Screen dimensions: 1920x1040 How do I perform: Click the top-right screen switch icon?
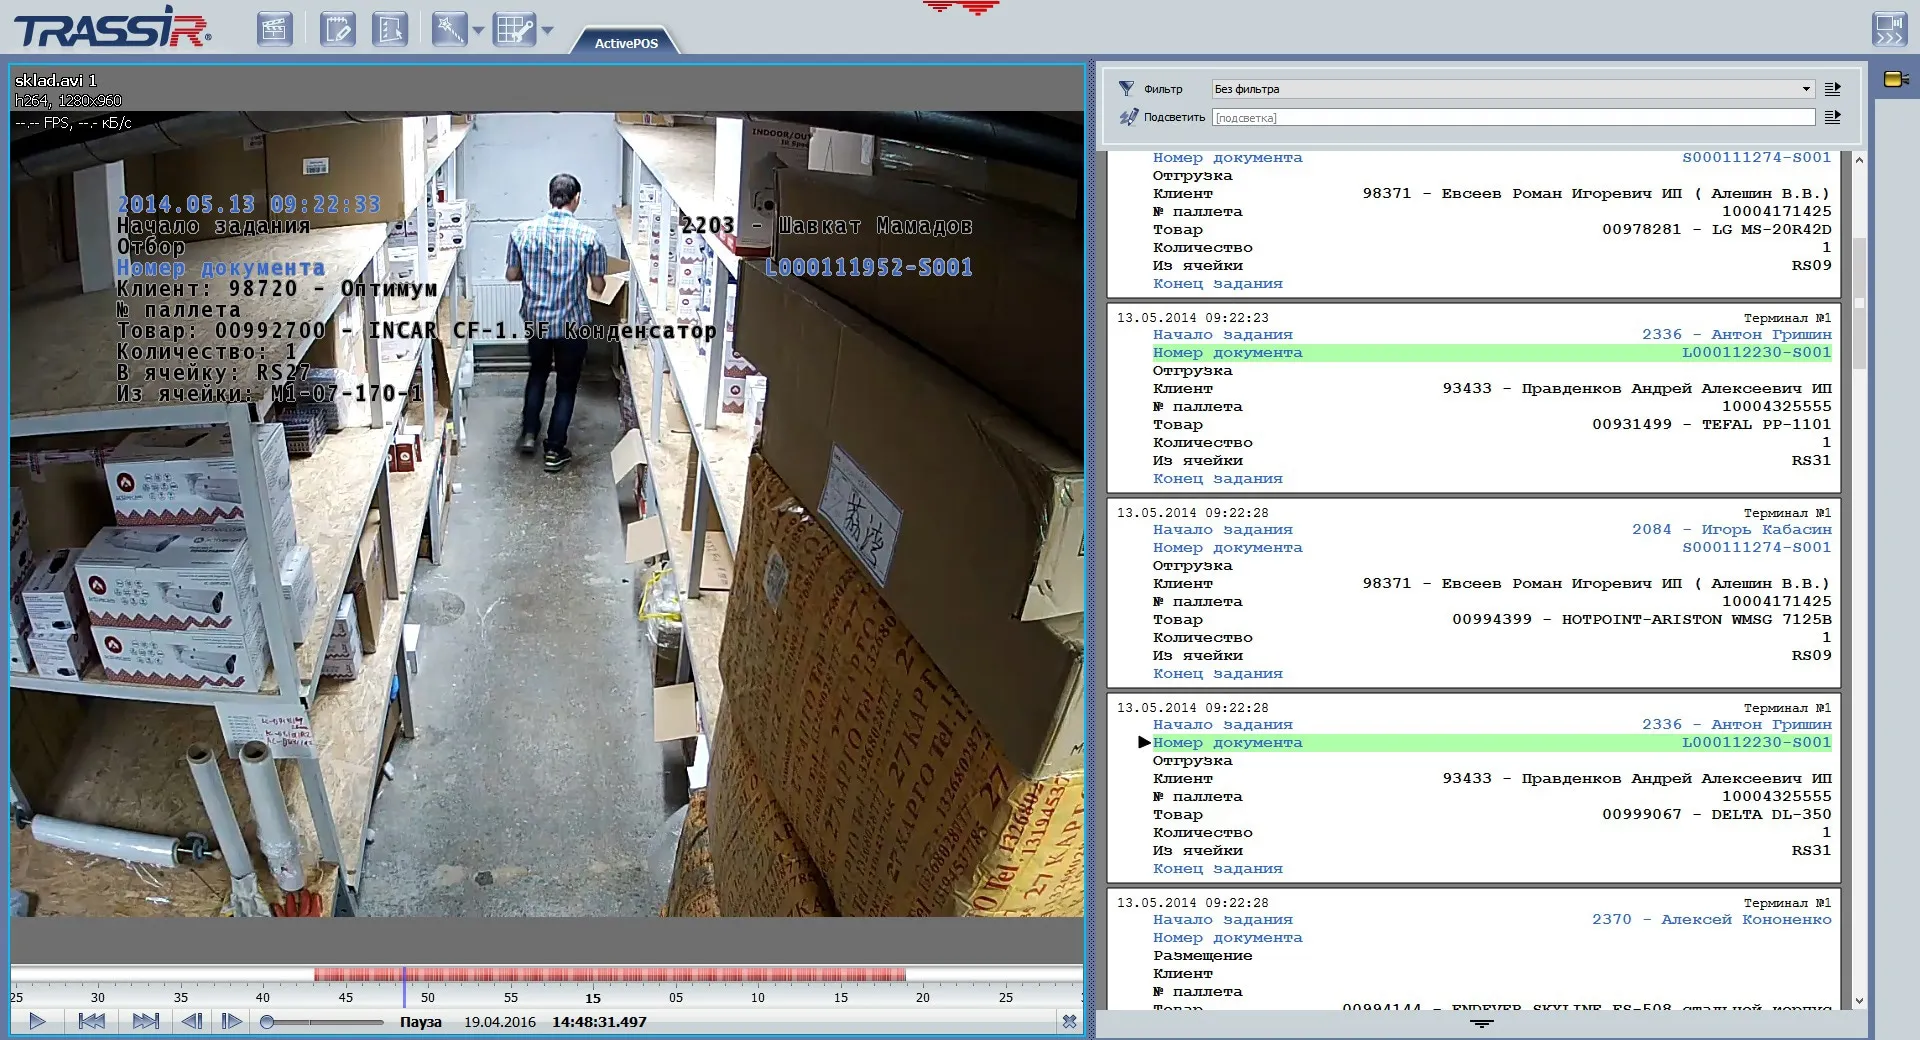coord(1889,29)
